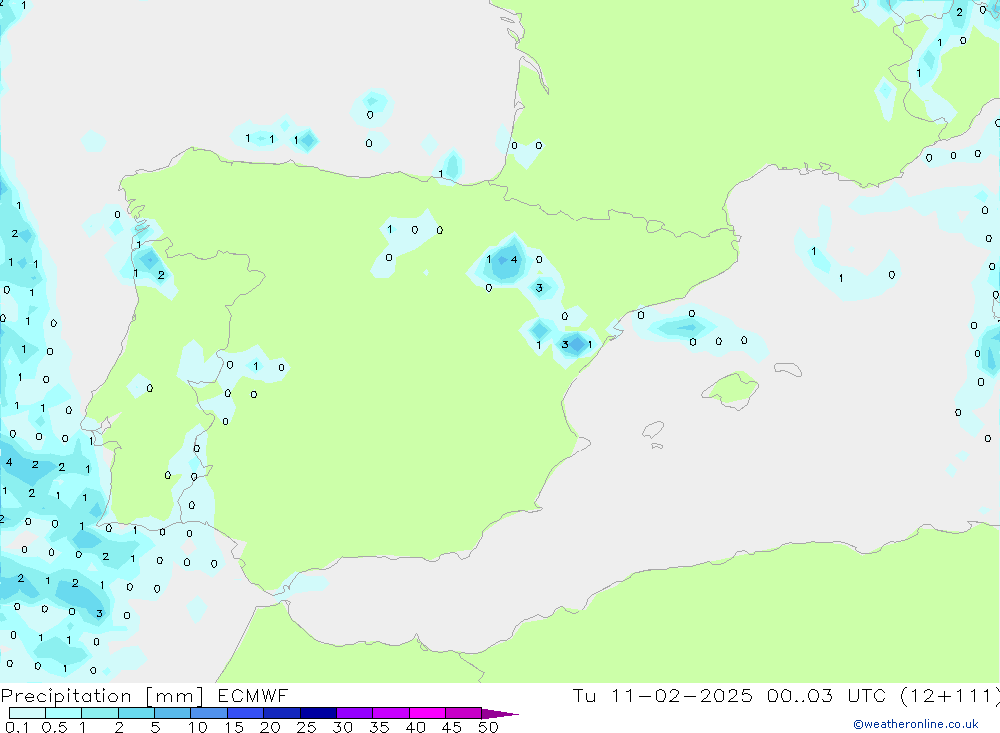This screenshot has width=1000, height=733.
Task: Click the legend label '40'
Action: tap(415, 727)
